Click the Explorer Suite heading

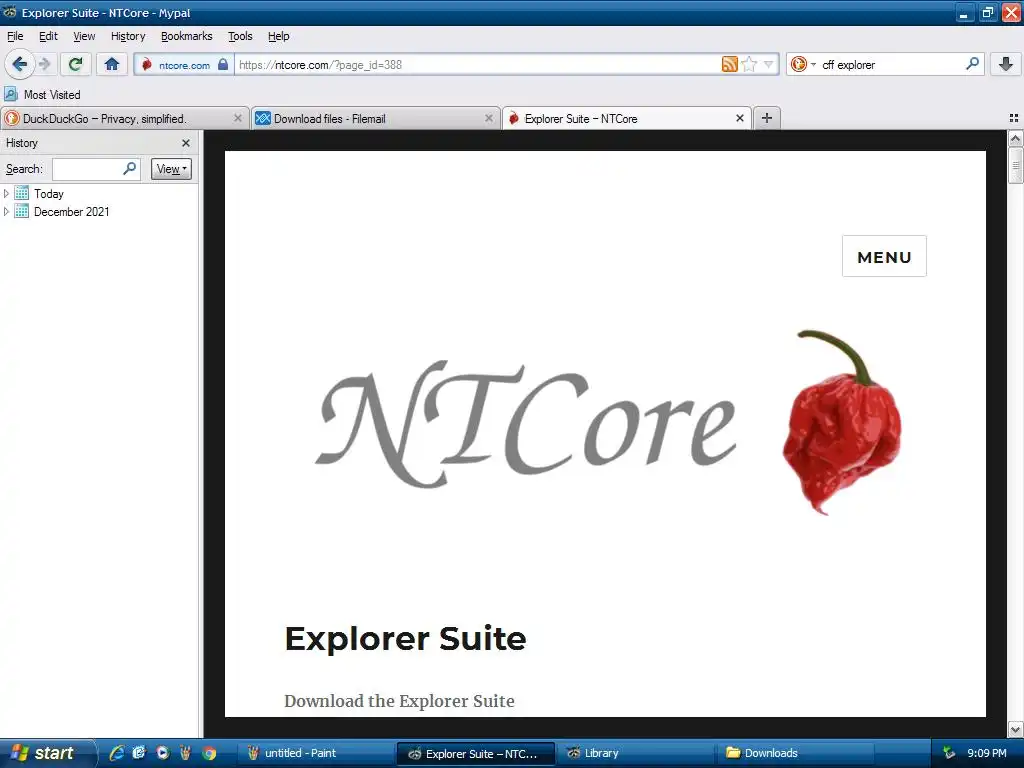point(405,638)
